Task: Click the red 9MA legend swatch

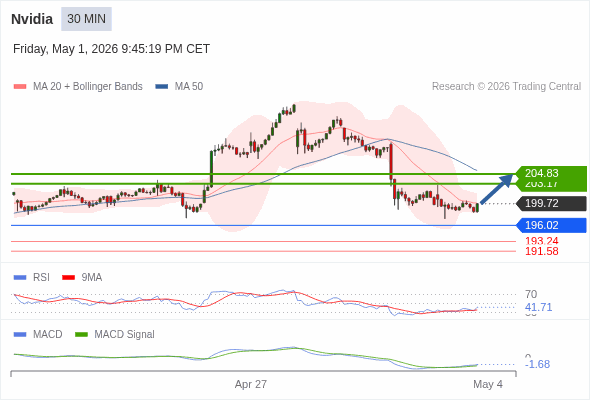Action: coord(68,278)
